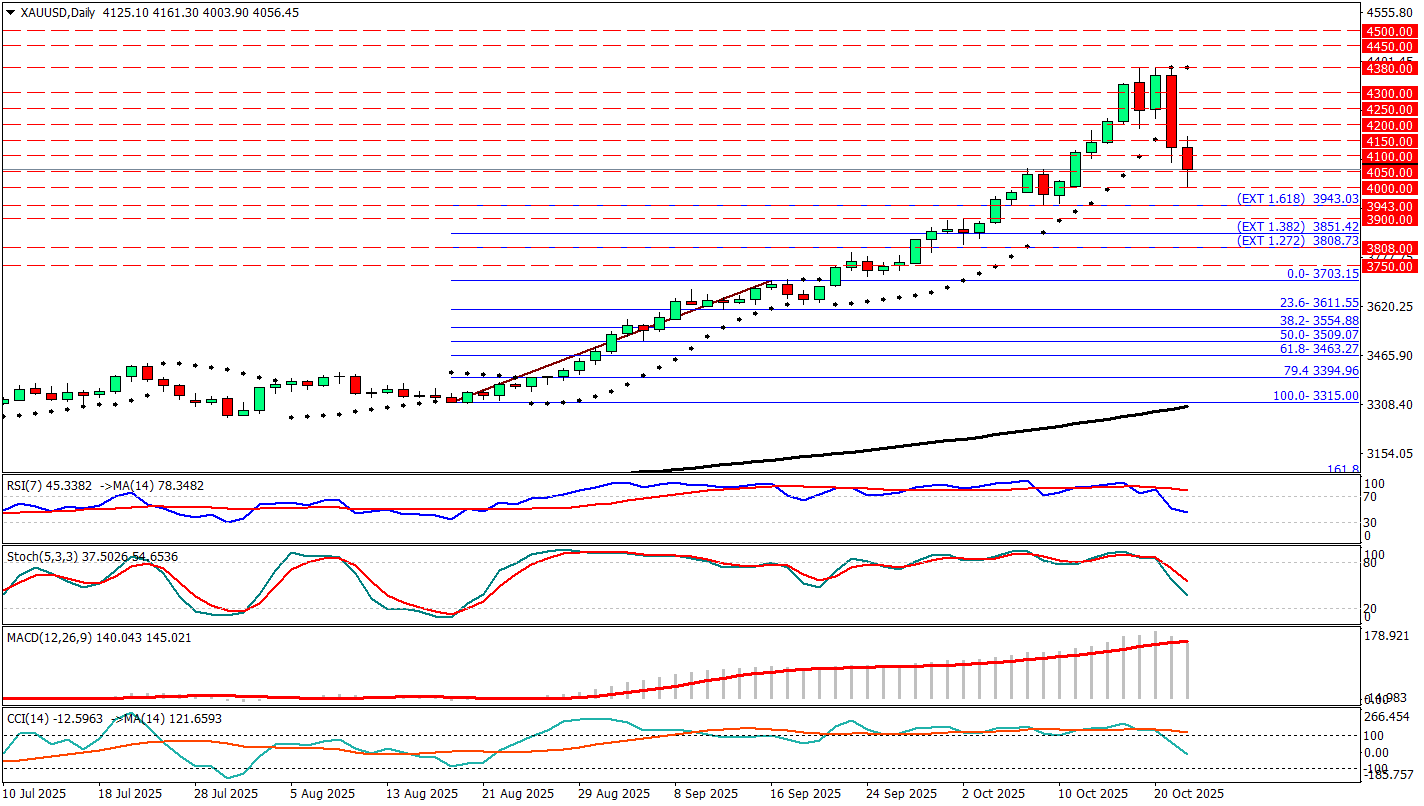The width and height of the screenshot is (1424, 806).
Task: Click the triangle arrow beside XAUUSD,Daily
Action: click(x=11, y=13)
